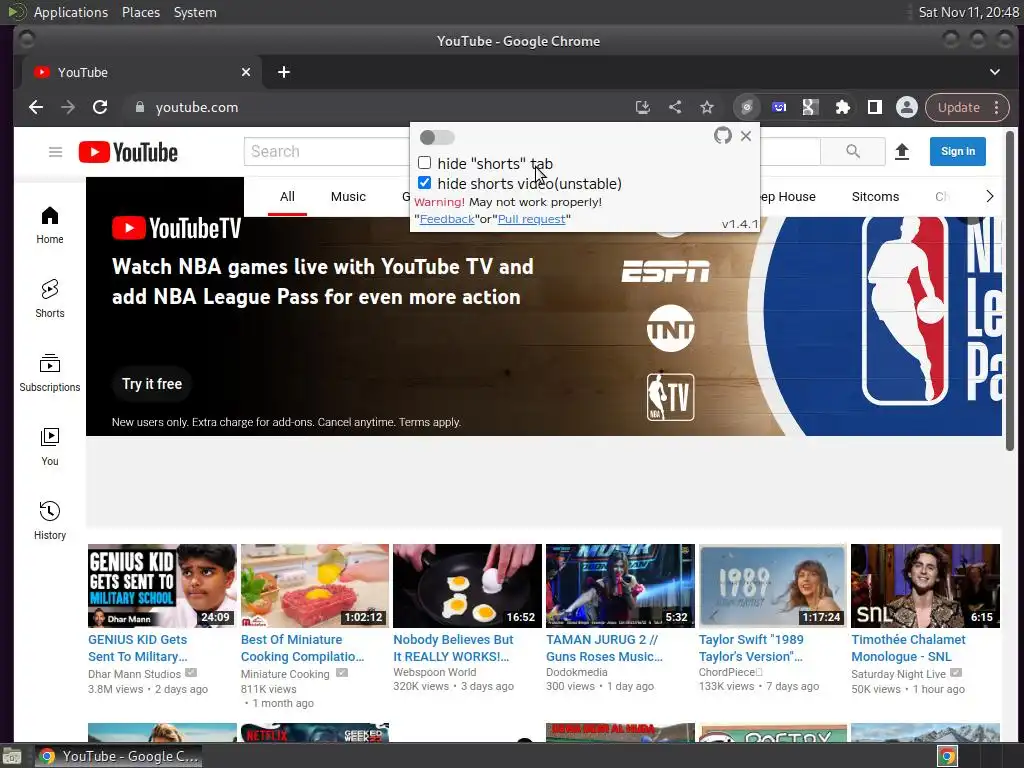Click the upload arrow icon

point(902,152)
